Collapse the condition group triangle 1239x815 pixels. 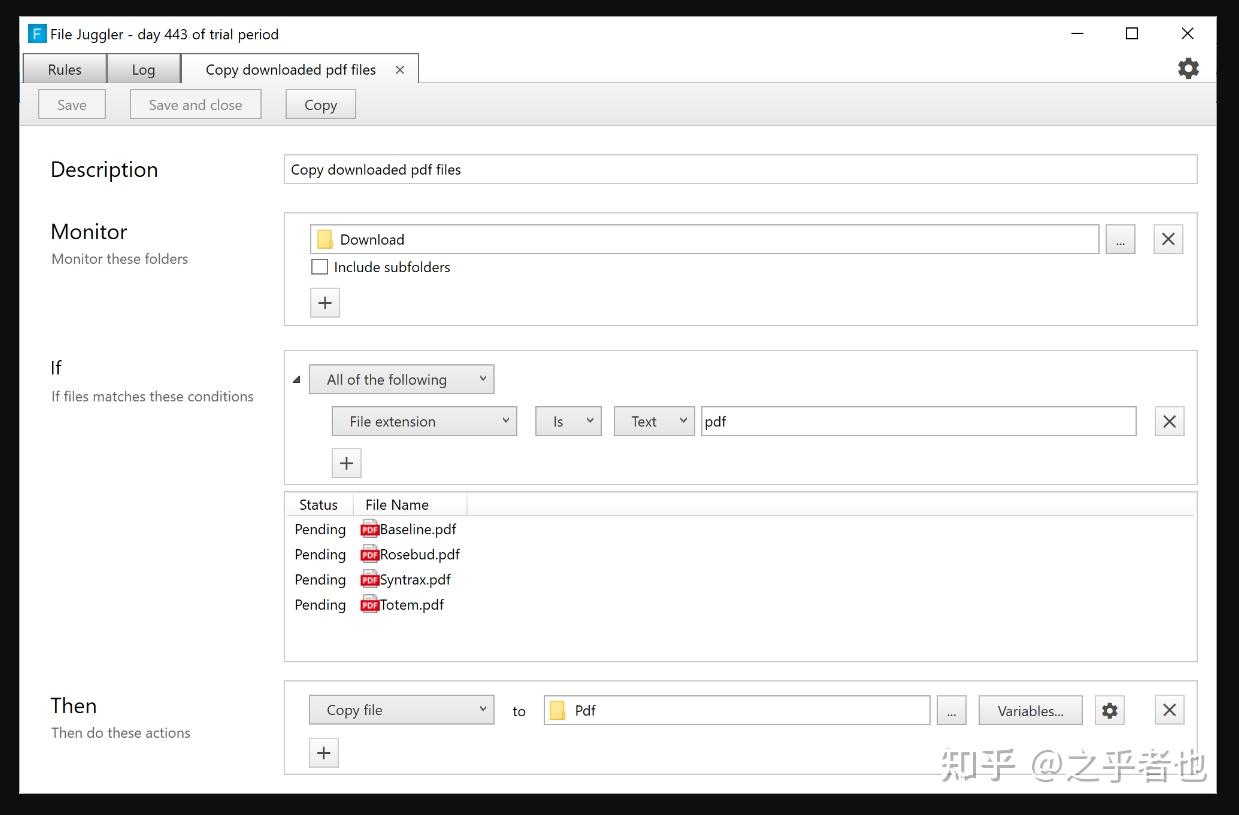pos(297,380)
